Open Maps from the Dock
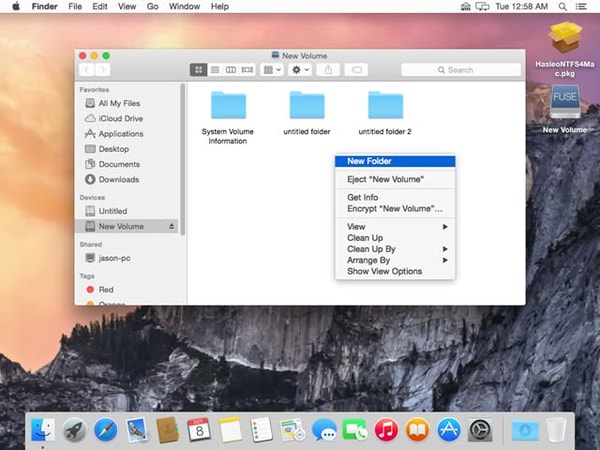The width and height of the screenshot is (600, 450). (x=292, y=430)
